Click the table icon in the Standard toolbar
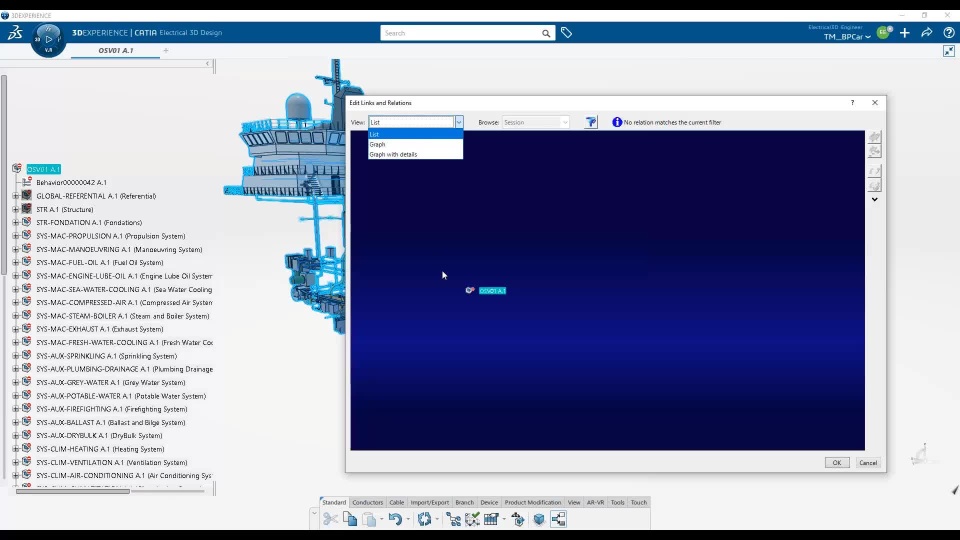The width and height of the screenshot is (960, 540). coord(491,519)
